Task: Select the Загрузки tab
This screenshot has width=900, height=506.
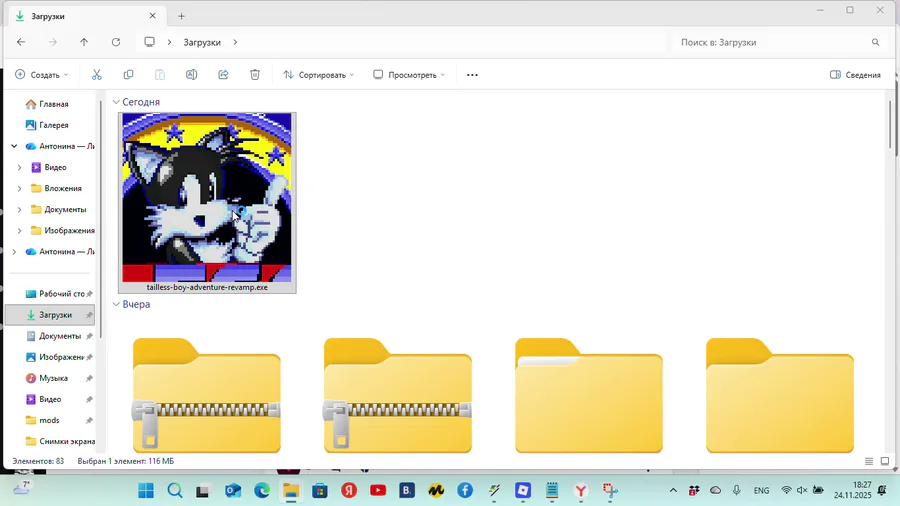Action: pyautogui.click(x=86, y=16)
